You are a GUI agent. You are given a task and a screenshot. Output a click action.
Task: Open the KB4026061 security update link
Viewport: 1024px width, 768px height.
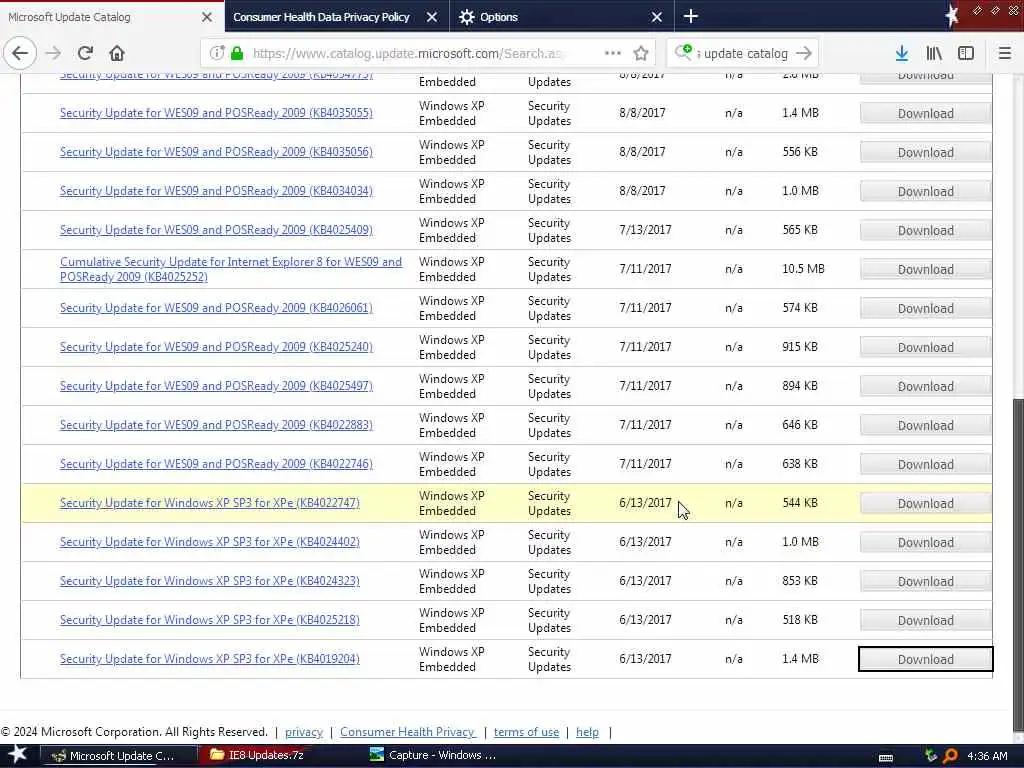point(216,308)
